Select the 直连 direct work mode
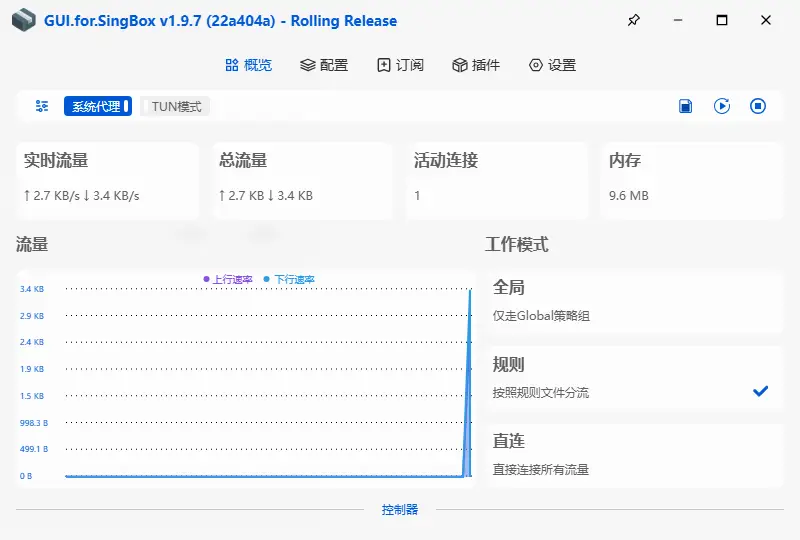Image resolution: width=800 pixels, height=540 pixels. pos(634,455)
